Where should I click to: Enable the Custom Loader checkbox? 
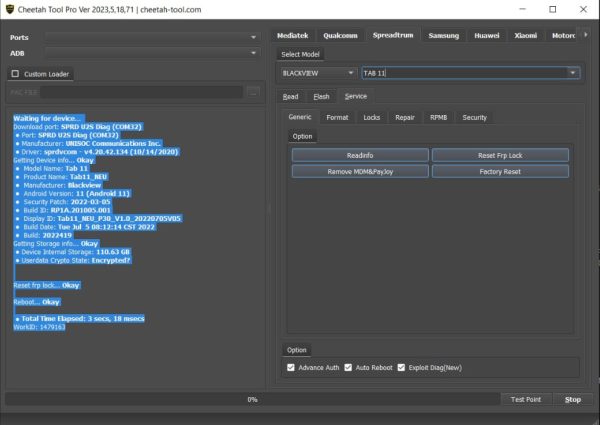coord(15,73)
